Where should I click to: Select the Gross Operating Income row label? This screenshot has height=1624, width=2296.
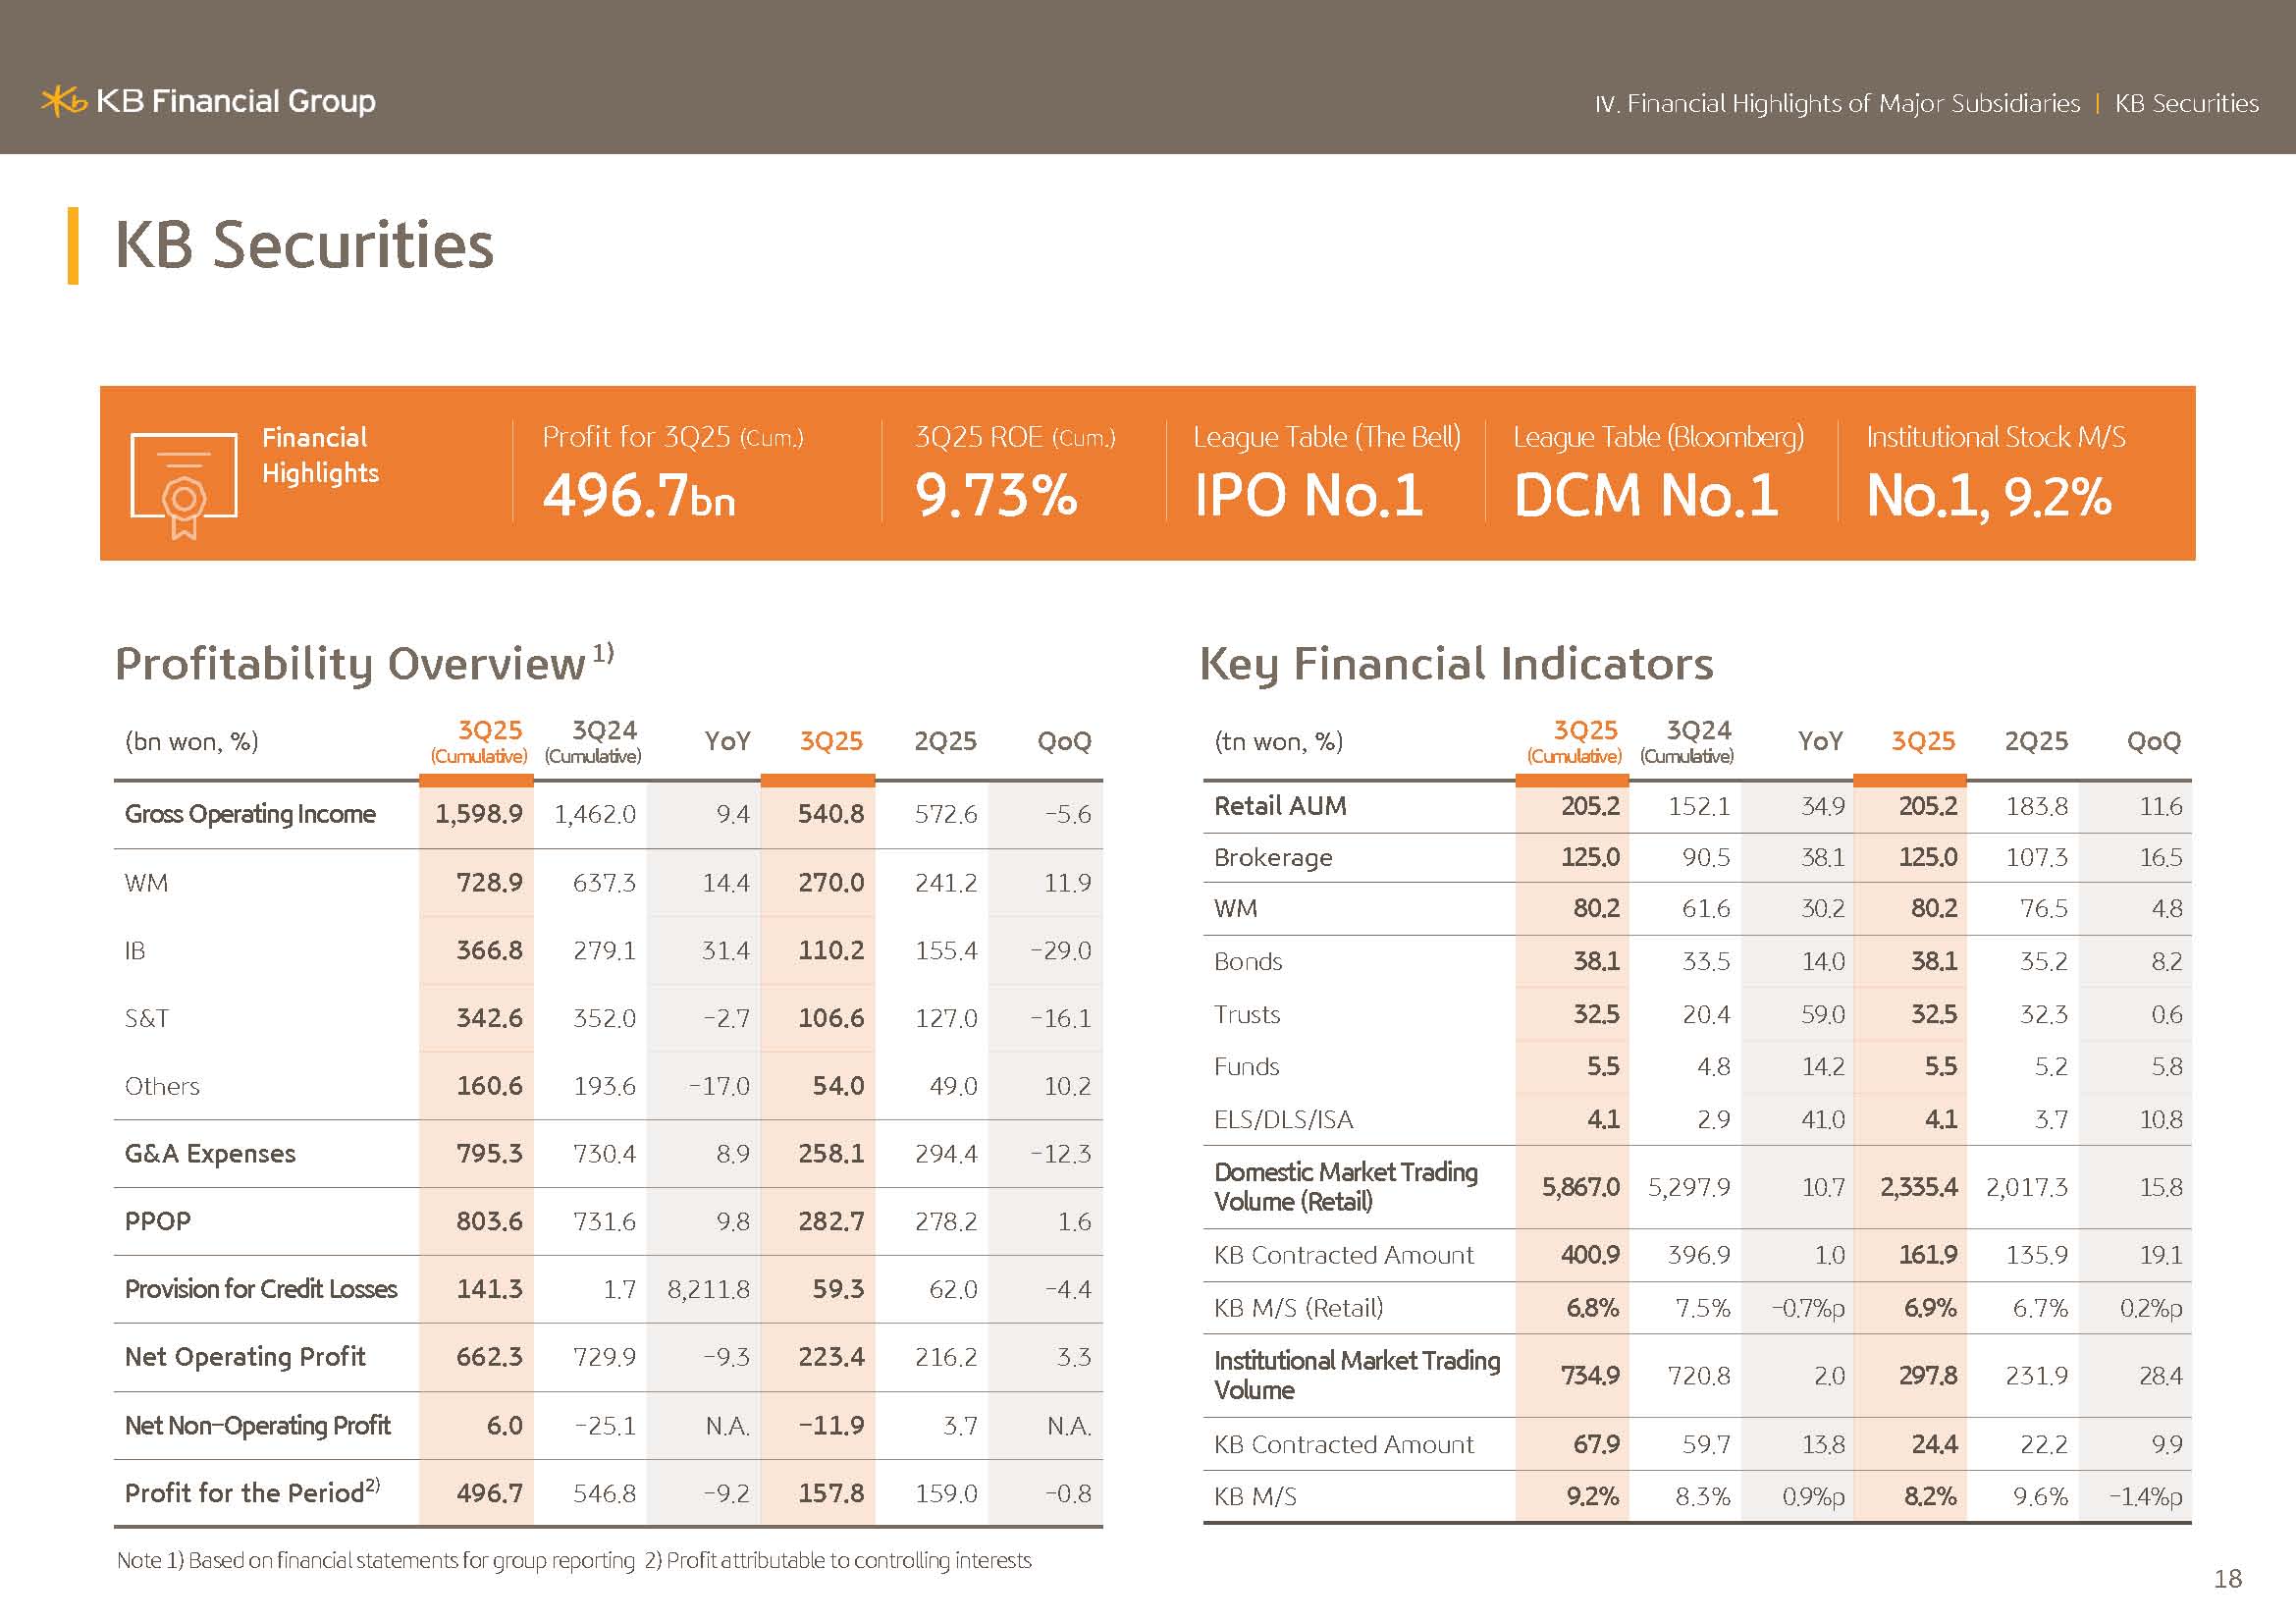point(250,814)
